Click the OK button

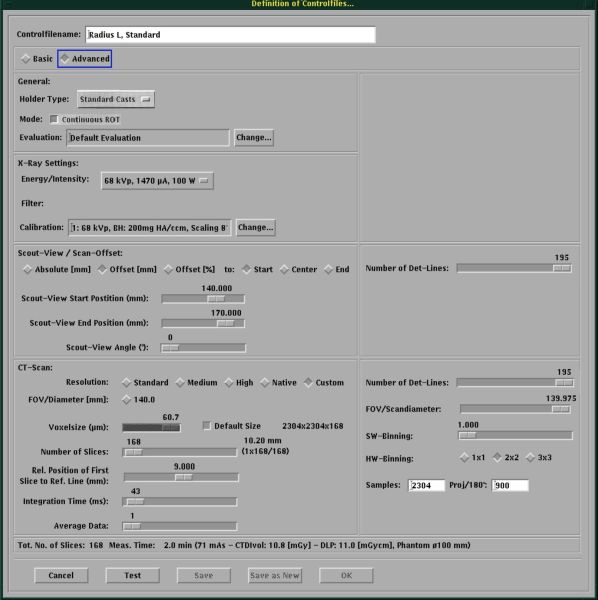[x=346, y=576]
